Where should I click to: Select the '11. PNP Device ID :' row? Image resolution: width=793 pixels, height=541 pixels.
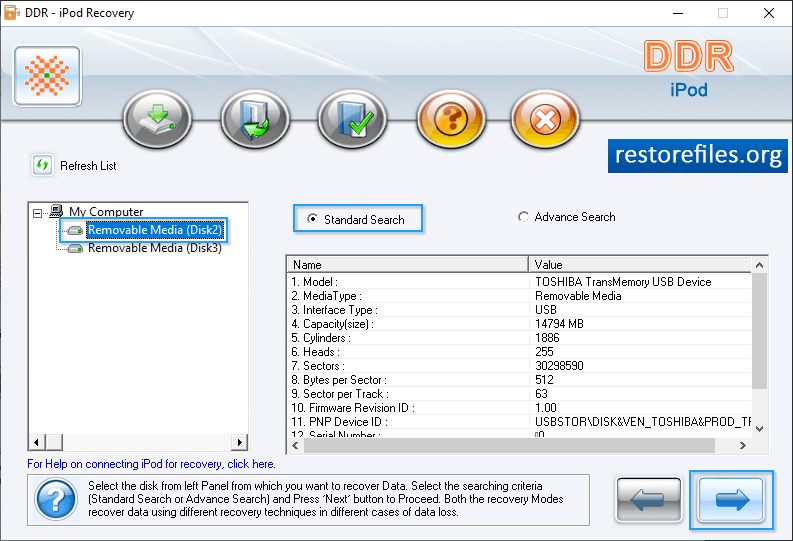tap(519, 422)
